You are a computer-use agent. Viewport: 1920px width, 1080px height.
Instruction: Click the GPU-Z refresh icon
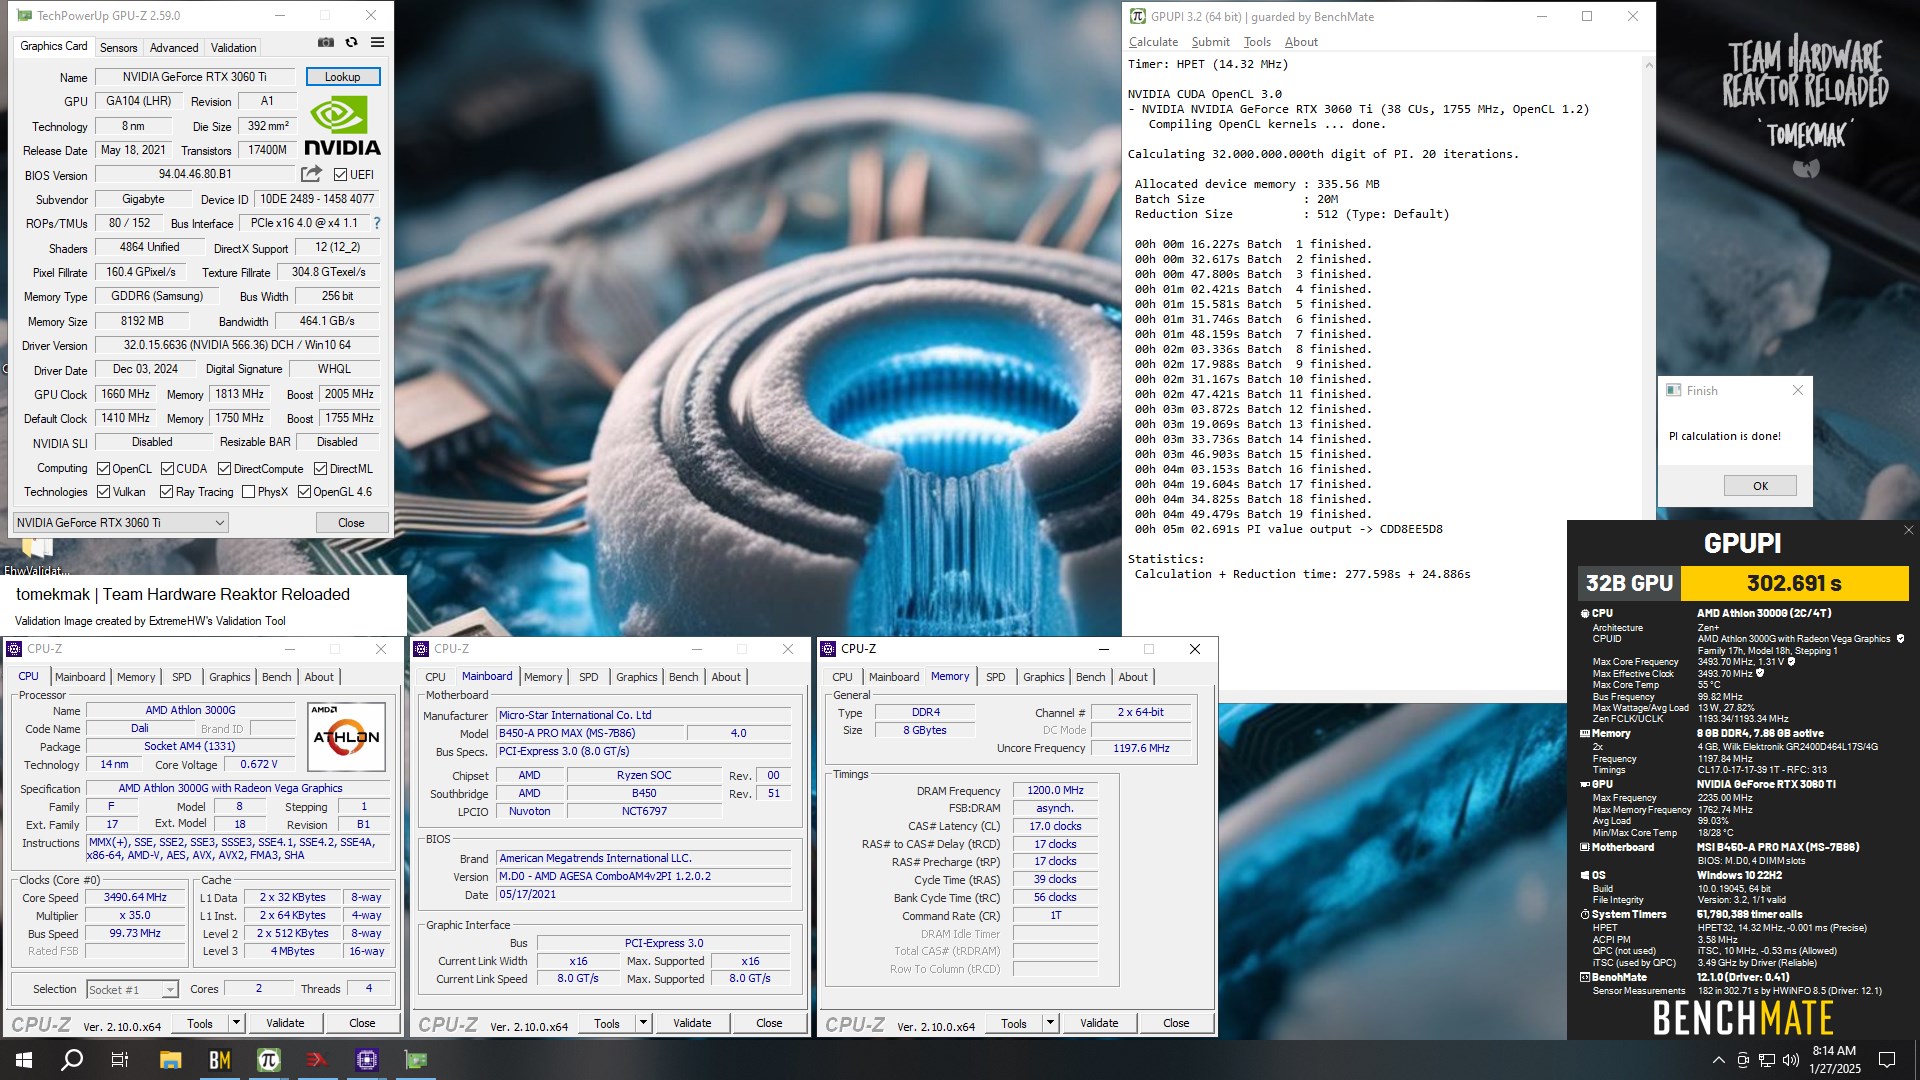(351, 42)
